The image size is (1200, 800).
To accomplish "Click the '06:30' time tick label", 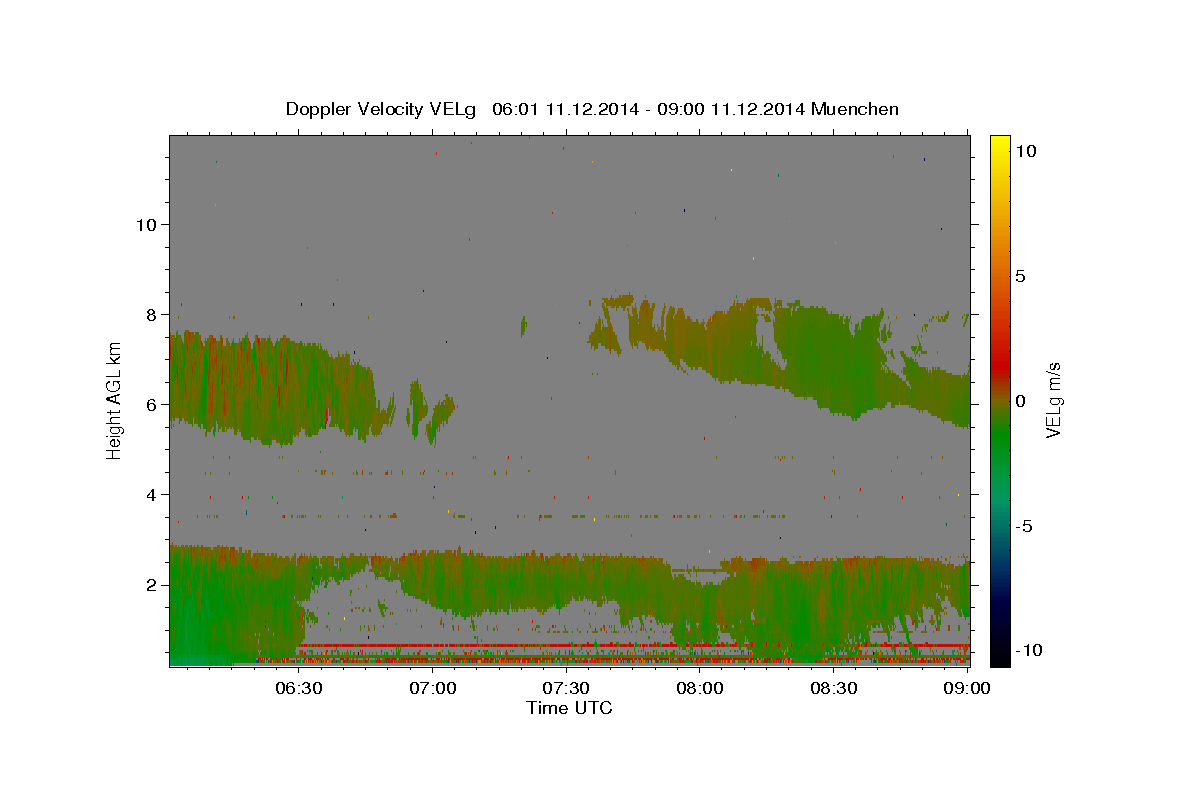I will 298,688.
